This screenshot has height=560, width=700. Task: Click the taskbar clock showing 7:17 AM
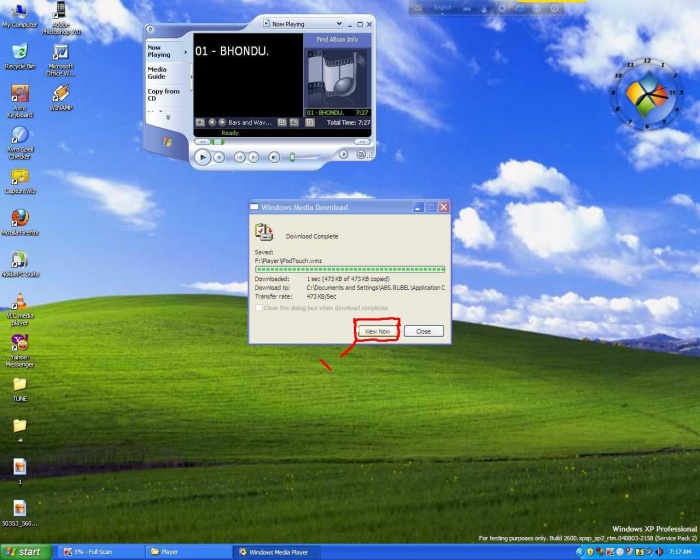pyautogui.click(x=680, y=552)
